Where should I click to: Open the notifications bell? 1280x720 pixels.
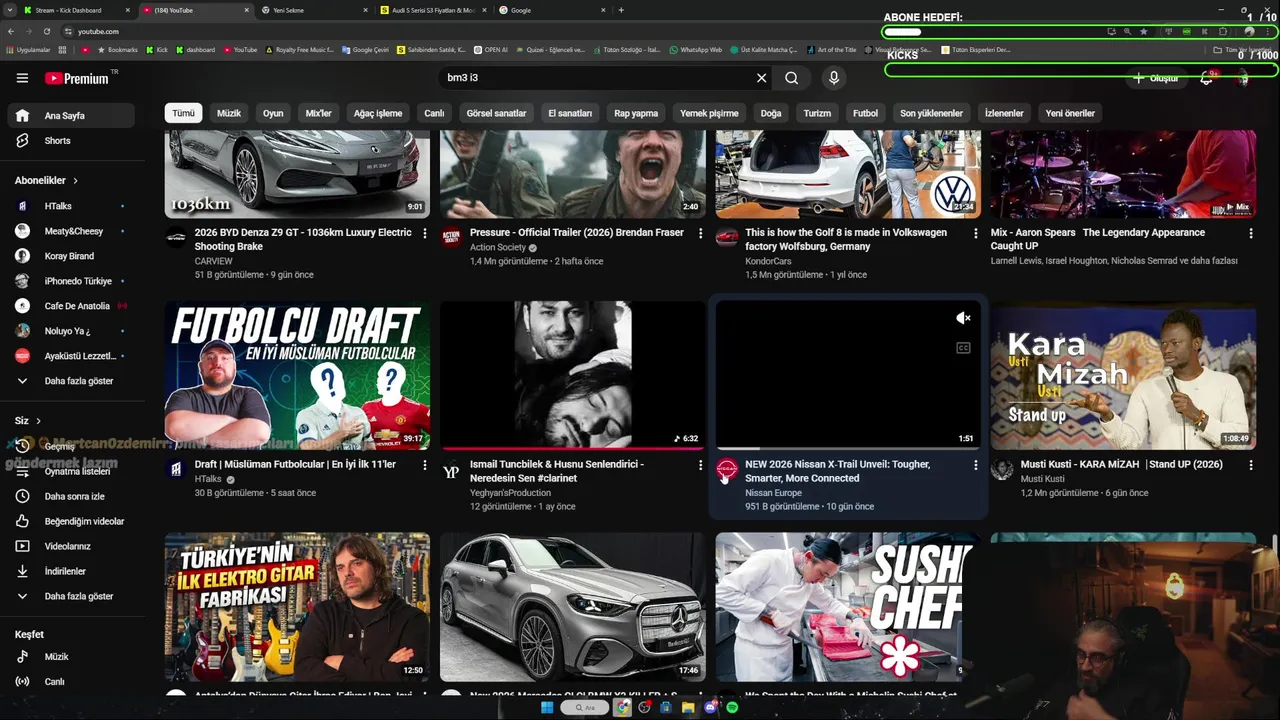coord(1207,78)
